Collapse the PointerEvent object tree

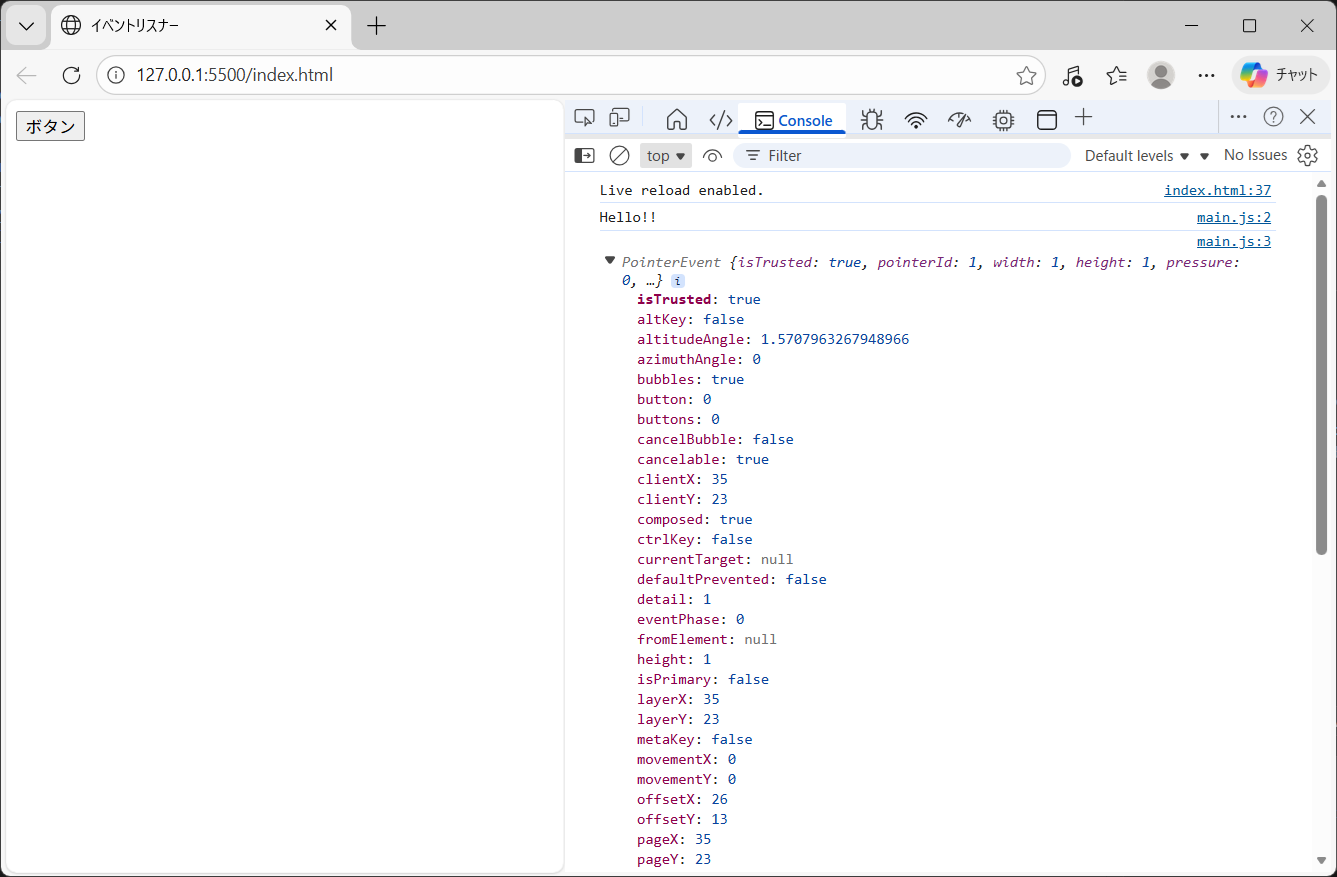click(x=610, y=261)
